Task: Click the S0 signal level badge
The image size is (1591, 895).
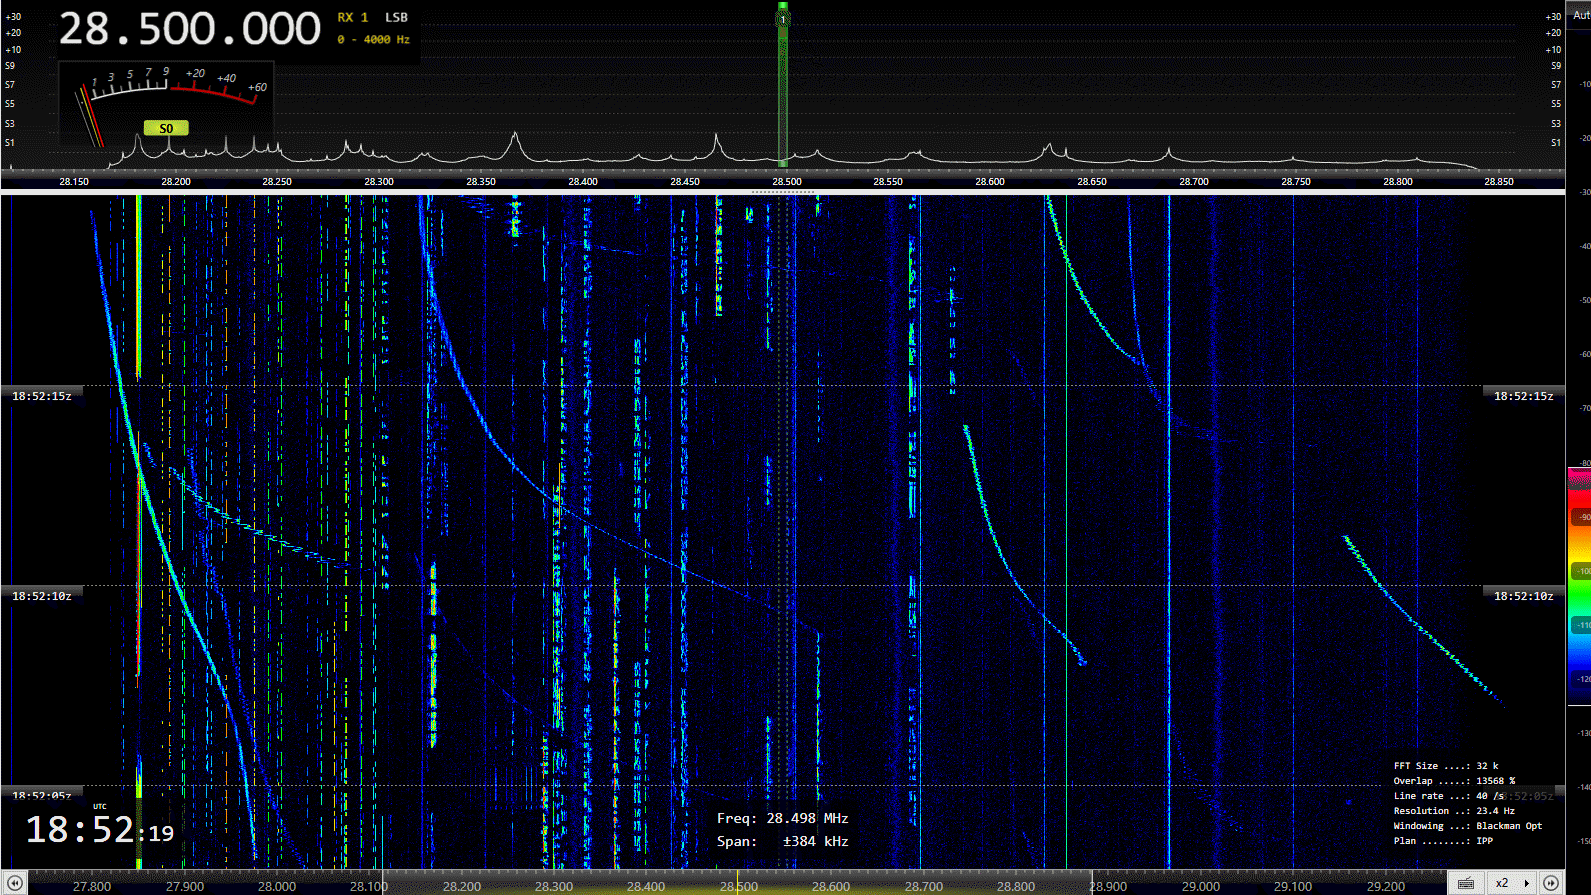Action: click(166, 128)
